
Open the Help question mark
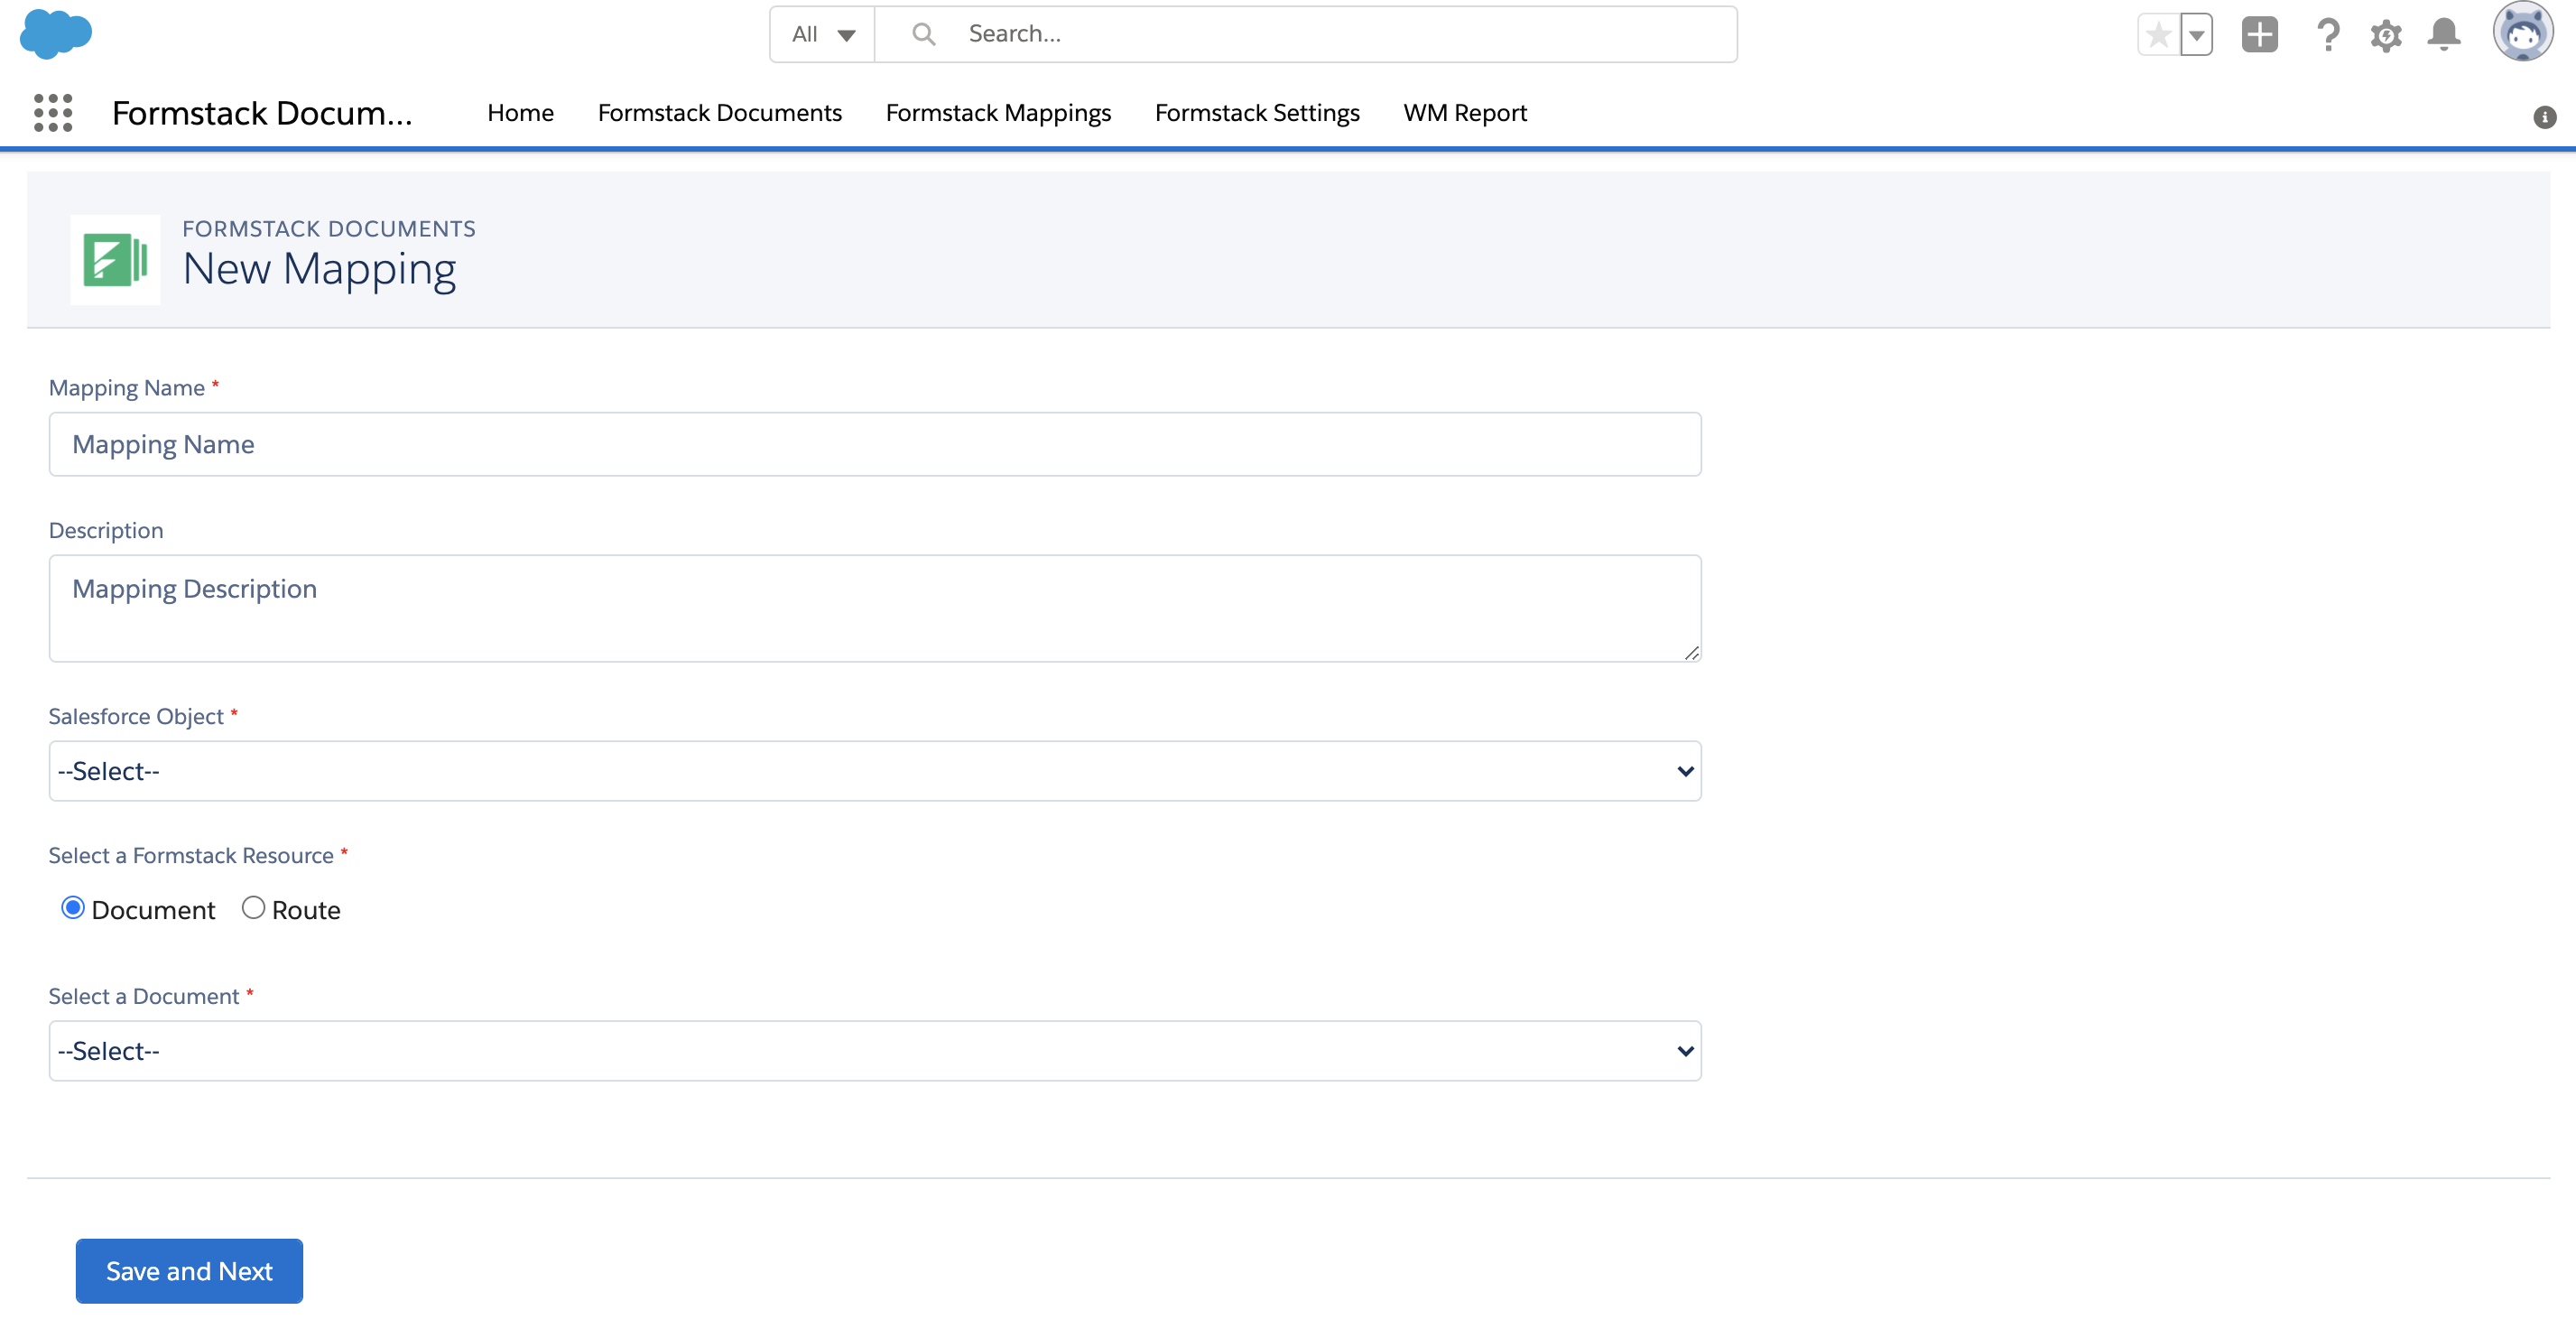pos(2327,35)
